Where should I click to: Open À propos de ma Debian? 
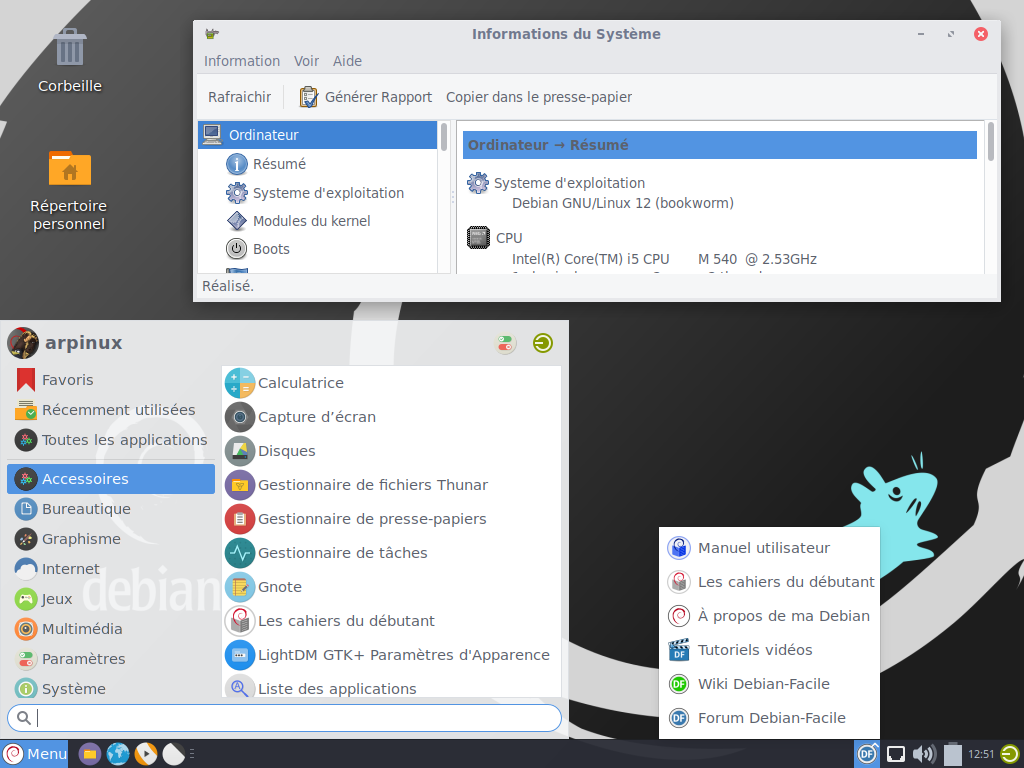[769, 616]
